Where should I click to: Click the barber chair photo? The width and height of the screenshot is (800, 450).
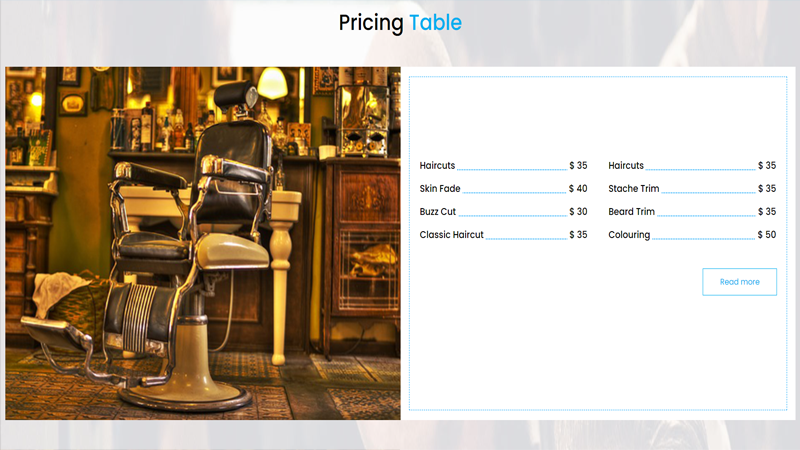tap(203, 243)
